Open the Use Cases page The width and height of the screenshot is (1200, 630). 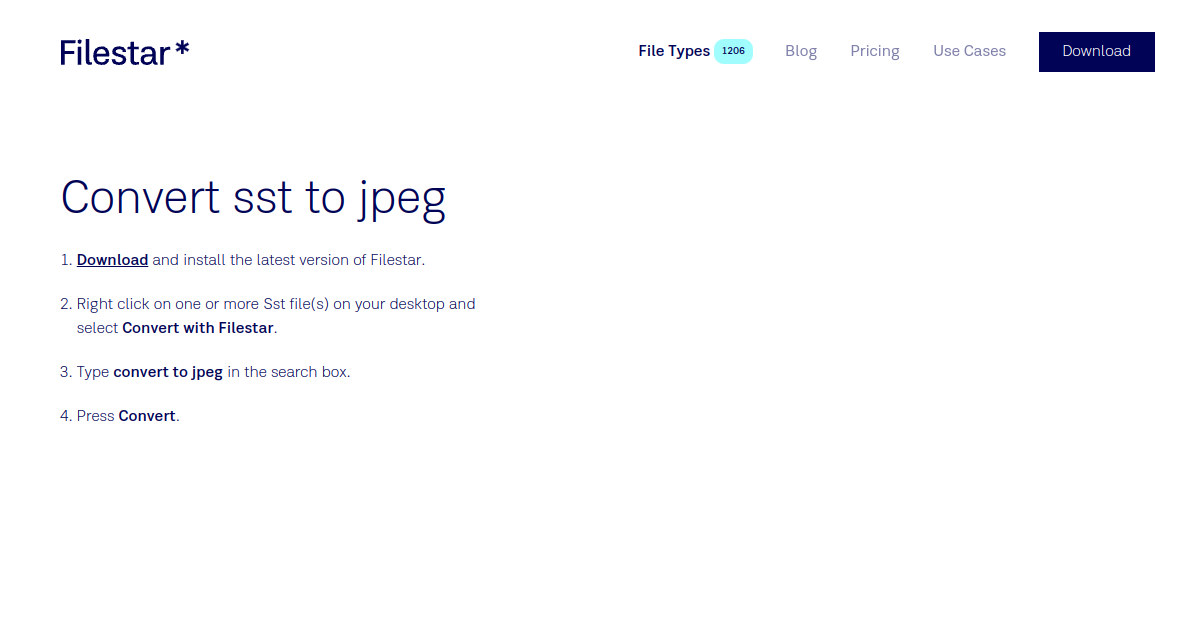point(969,51)
